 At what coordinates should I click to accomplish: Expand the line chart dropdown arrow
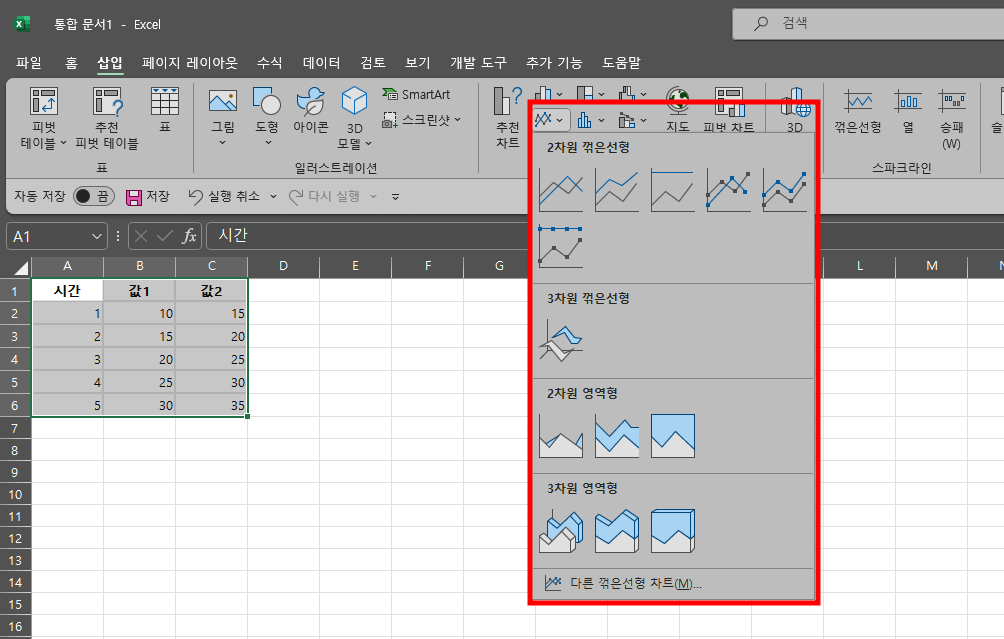point(560,120)
